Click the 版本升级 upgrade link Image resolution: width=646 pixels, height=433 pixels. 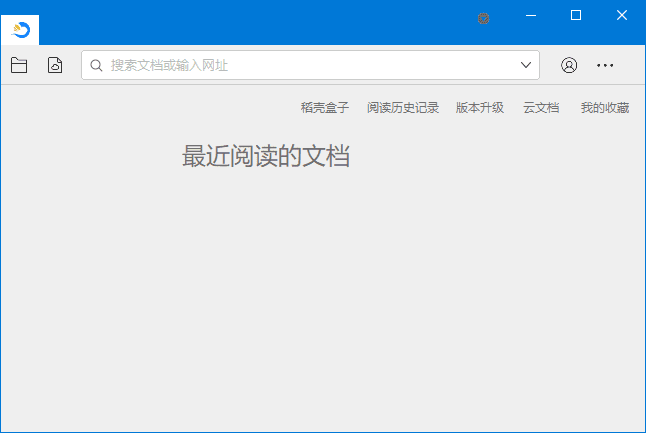pyautogui.click(x=480, y=108)
